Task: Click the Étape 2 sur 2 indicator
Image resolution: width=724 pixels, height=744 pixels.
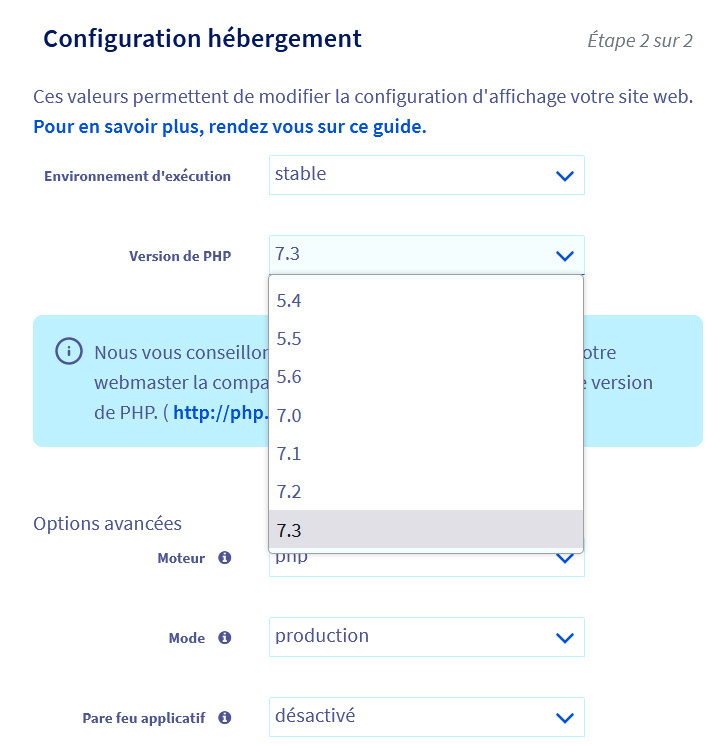Action: click(639, 41)
